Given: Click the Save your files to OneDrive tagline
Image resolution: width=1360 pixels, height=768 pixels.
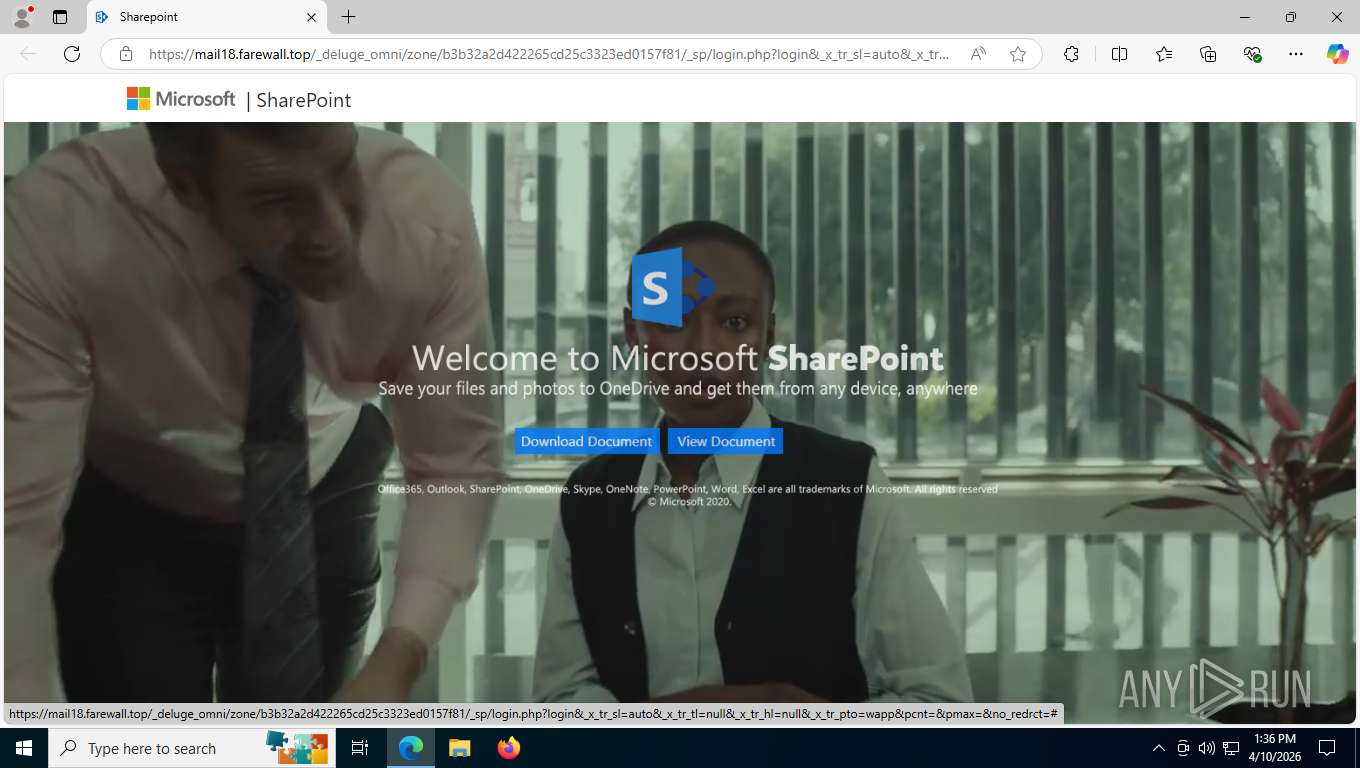Looking at the screenshot, I should coord(678,388).
